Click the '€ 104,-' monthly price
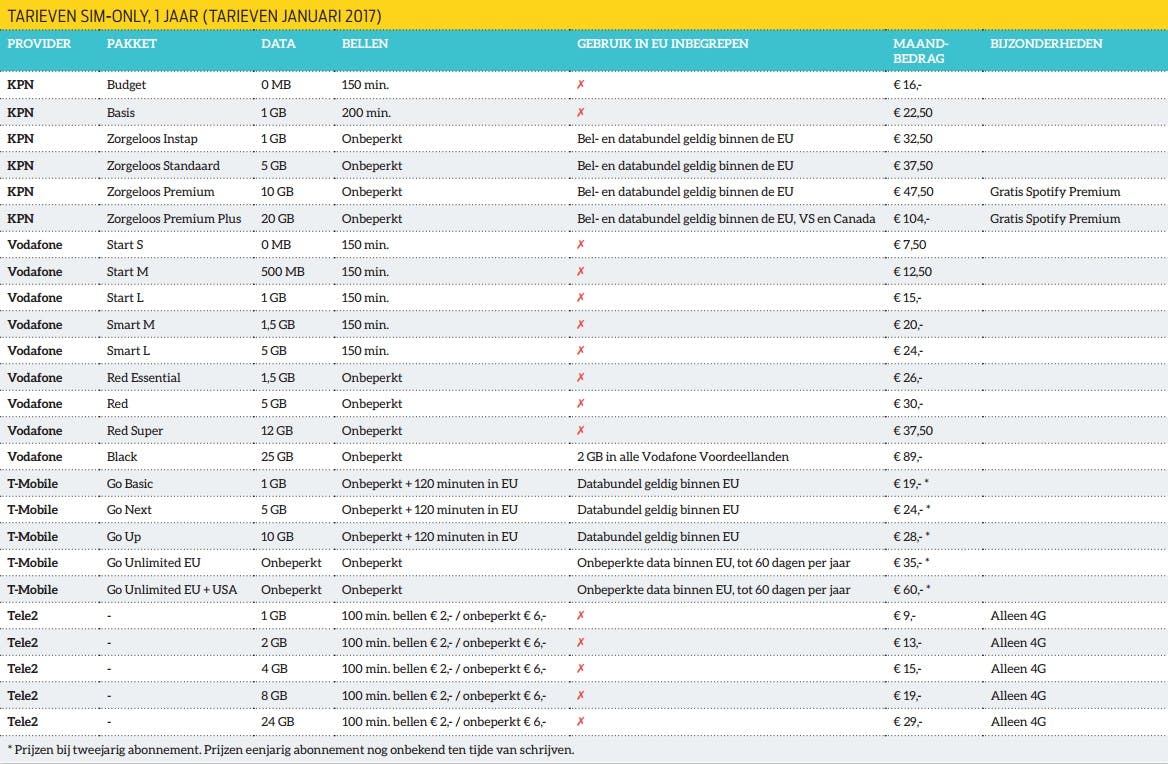This screenshot has height=764, width=1168. [911, 219]
